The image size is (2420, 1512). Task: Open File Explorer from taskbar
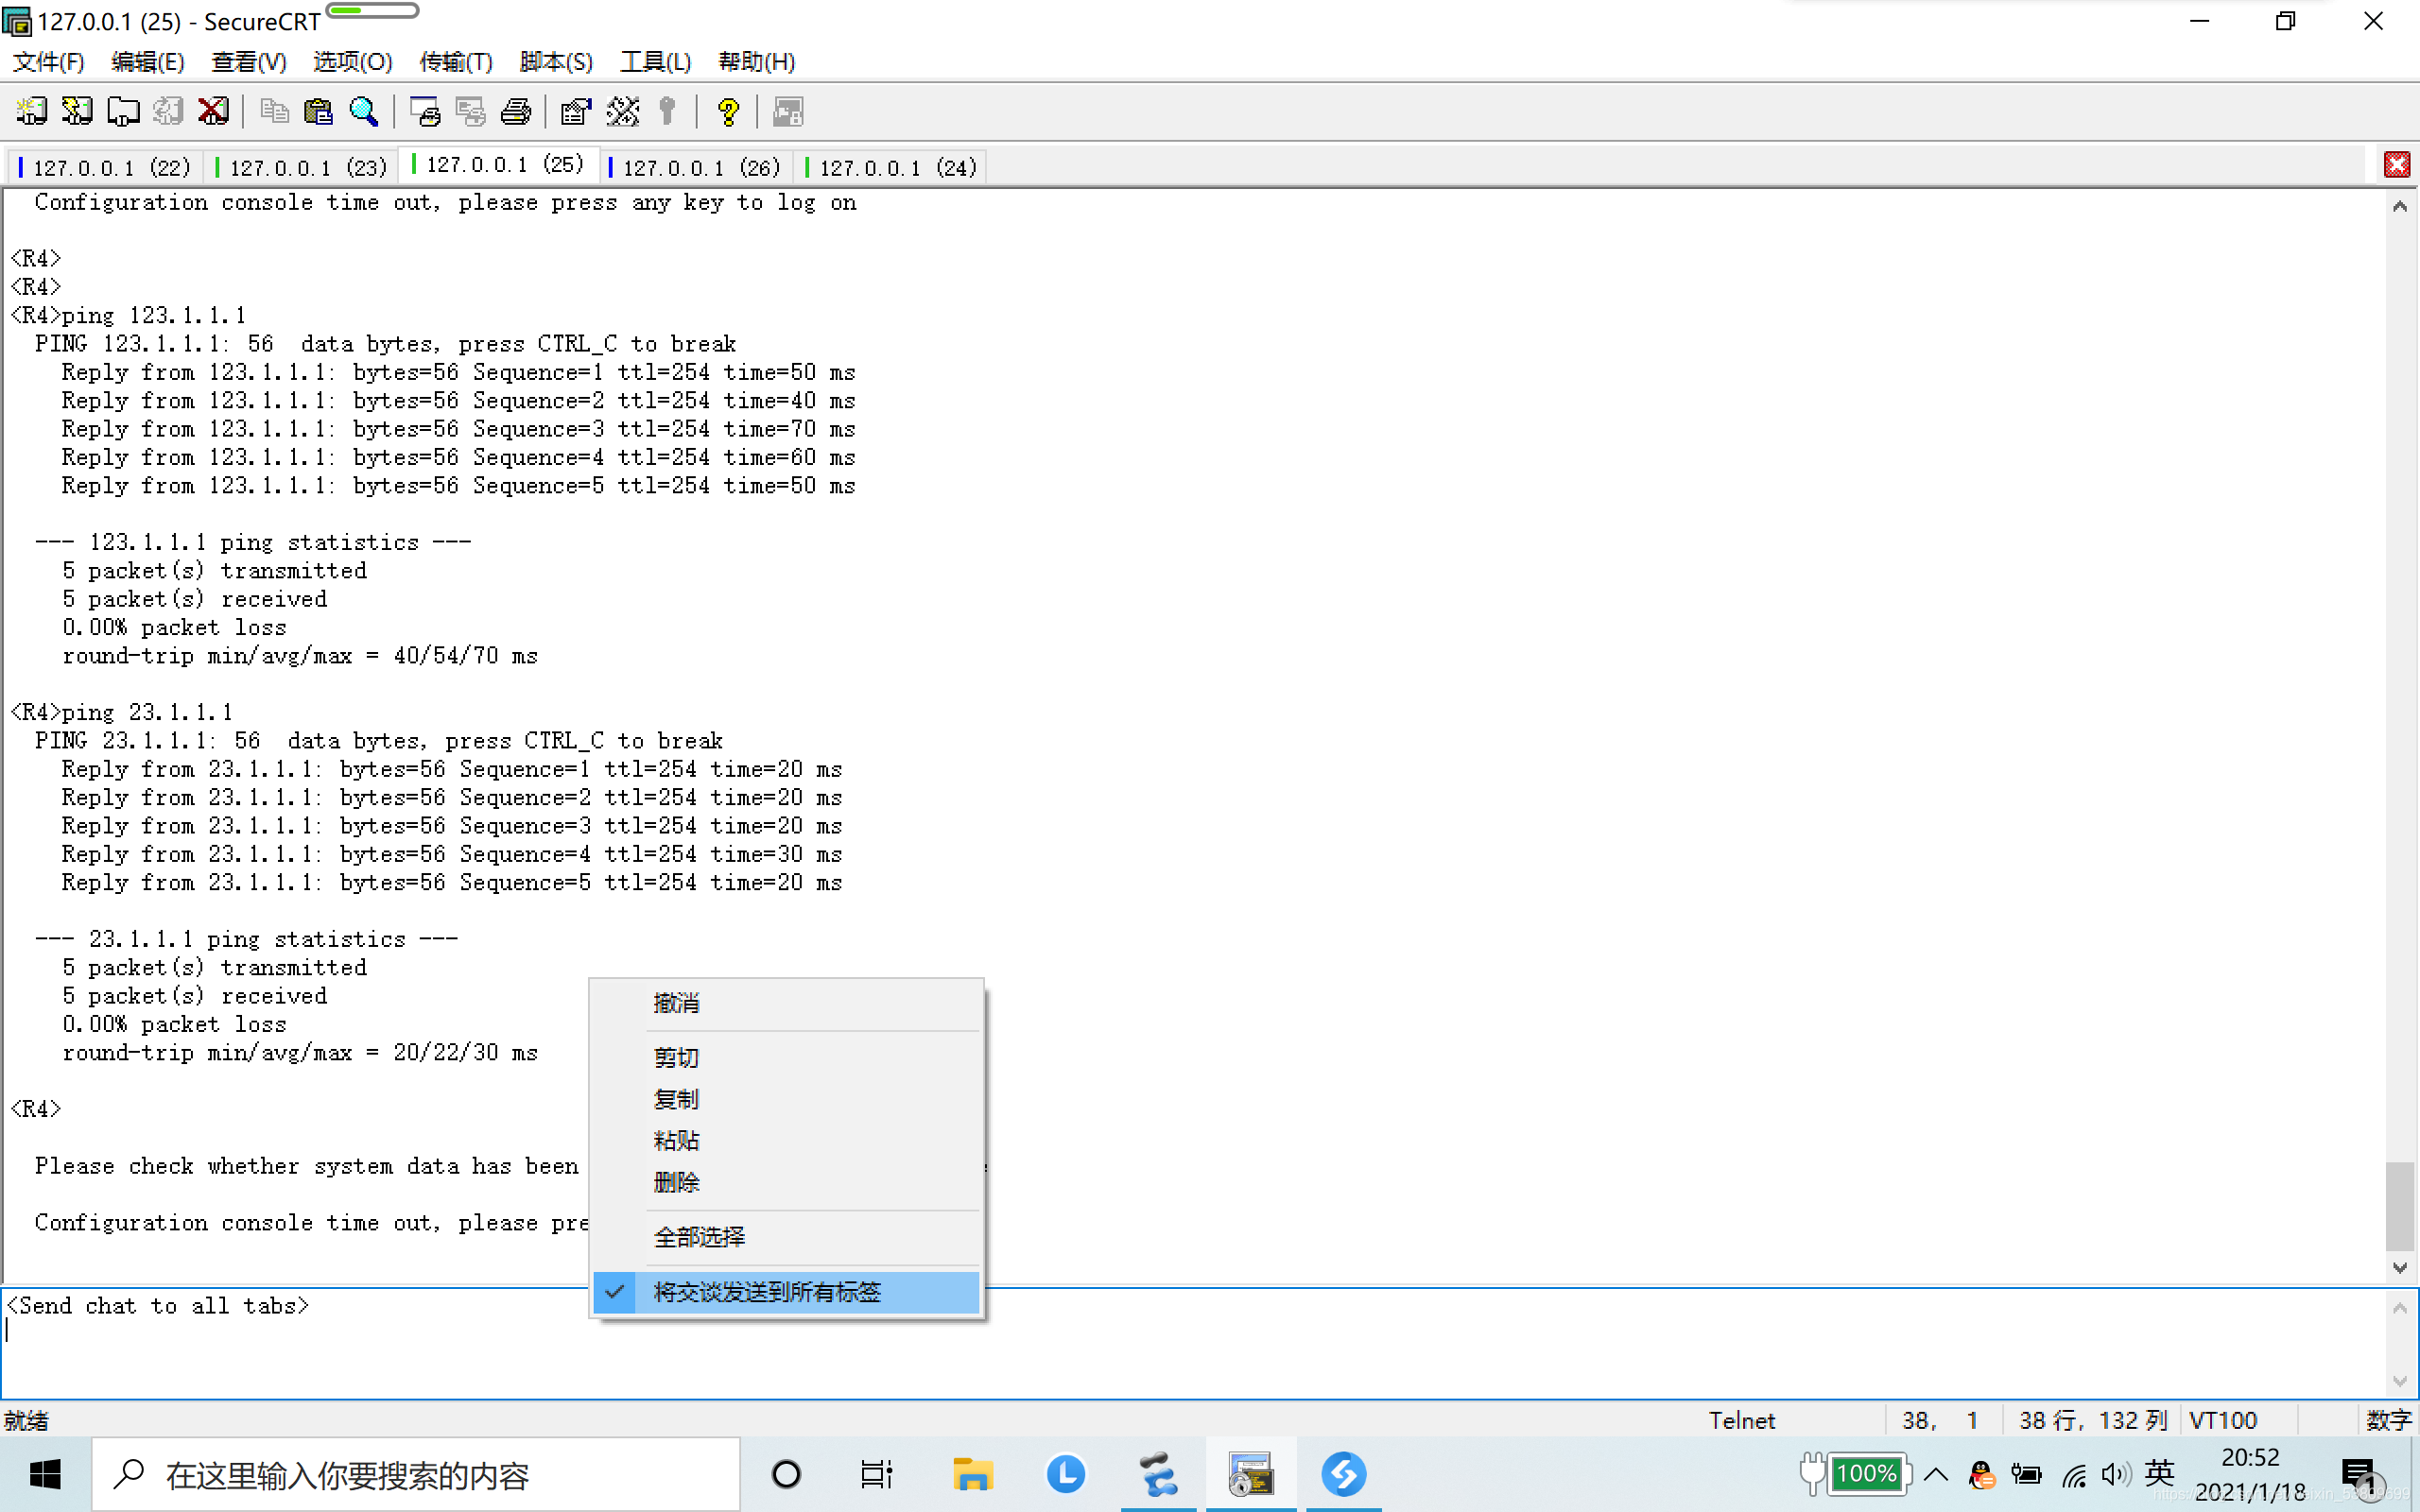(x=971, y=1474)
